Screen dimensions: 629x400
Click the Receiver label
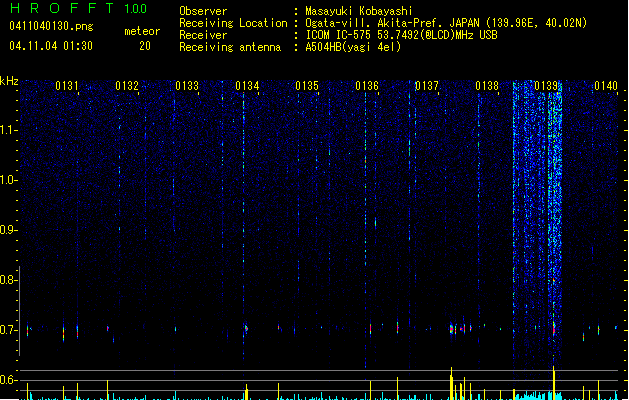click(x=203, y=35)
